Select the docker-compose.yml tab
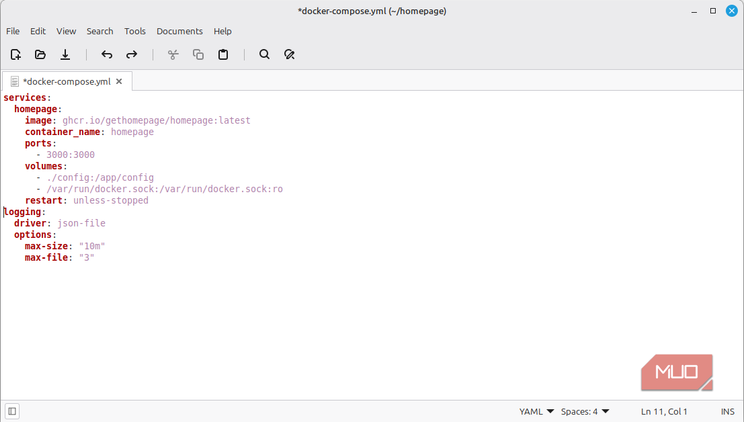Image resolution: width=744 pixels, height=422 pixels. click(x=66, y=82)
